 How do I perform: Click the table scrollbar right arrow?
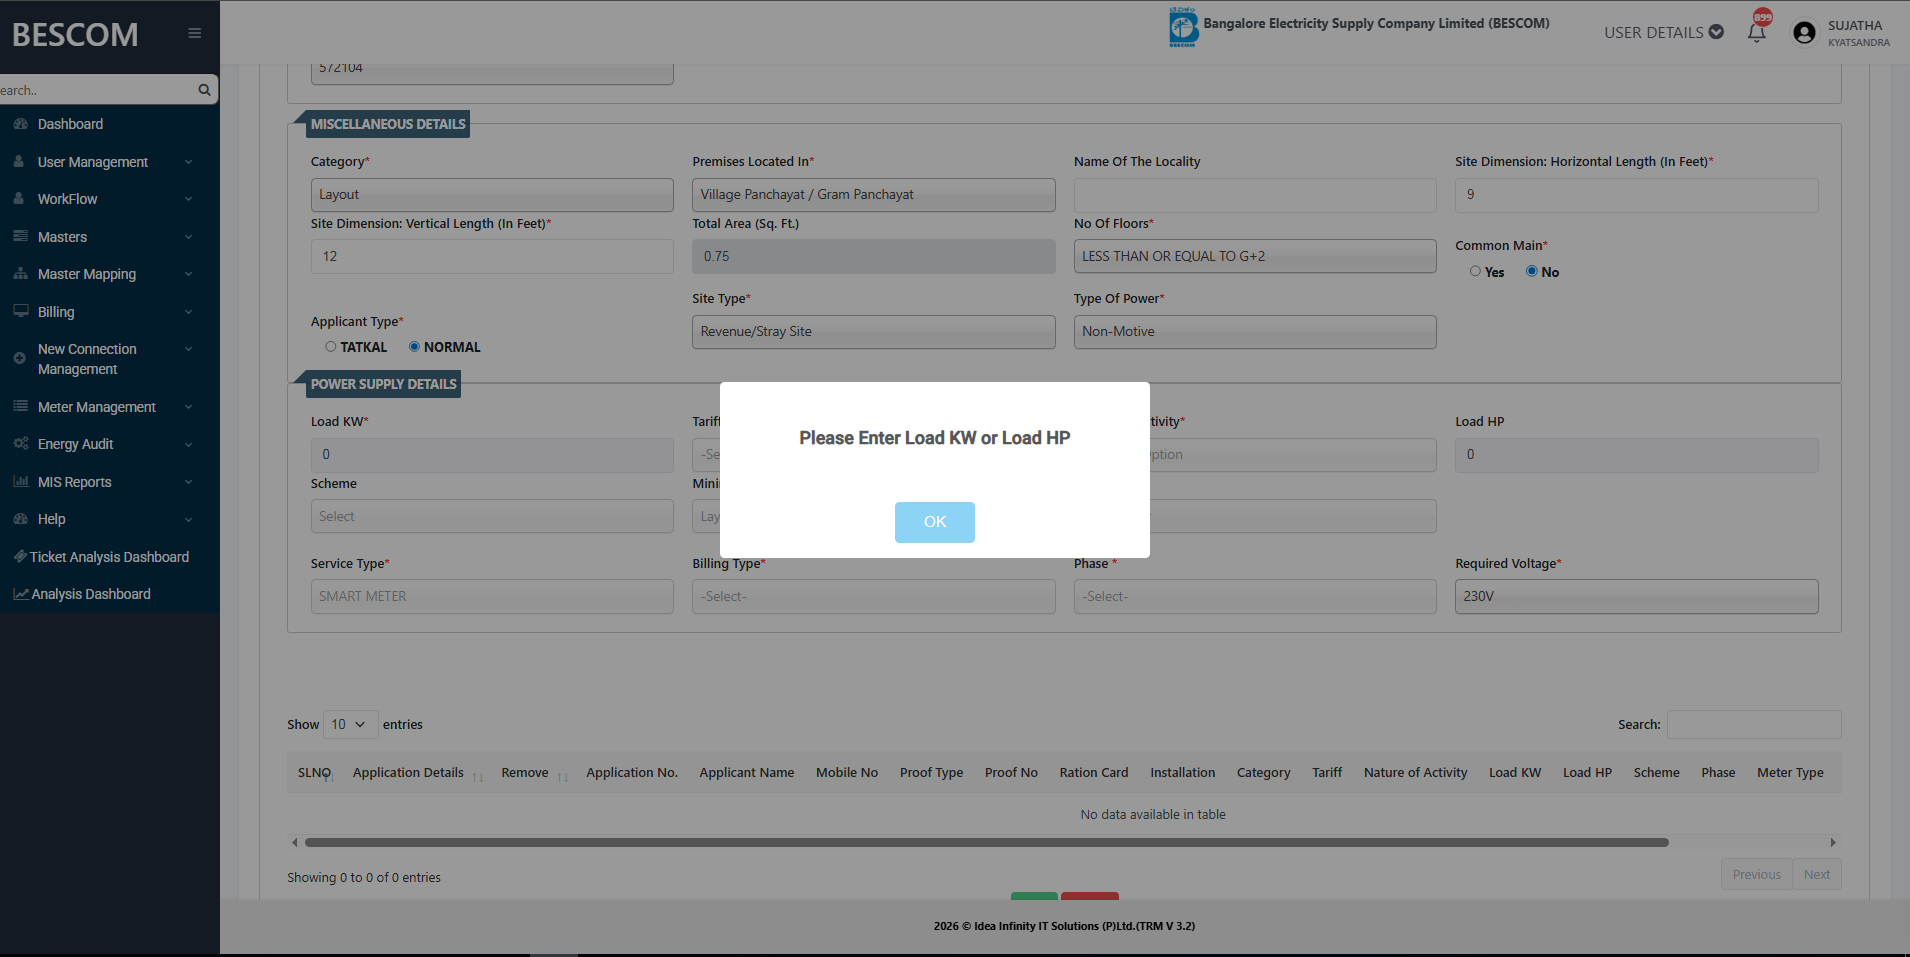pyautogui.click(x=1833, y=842)
